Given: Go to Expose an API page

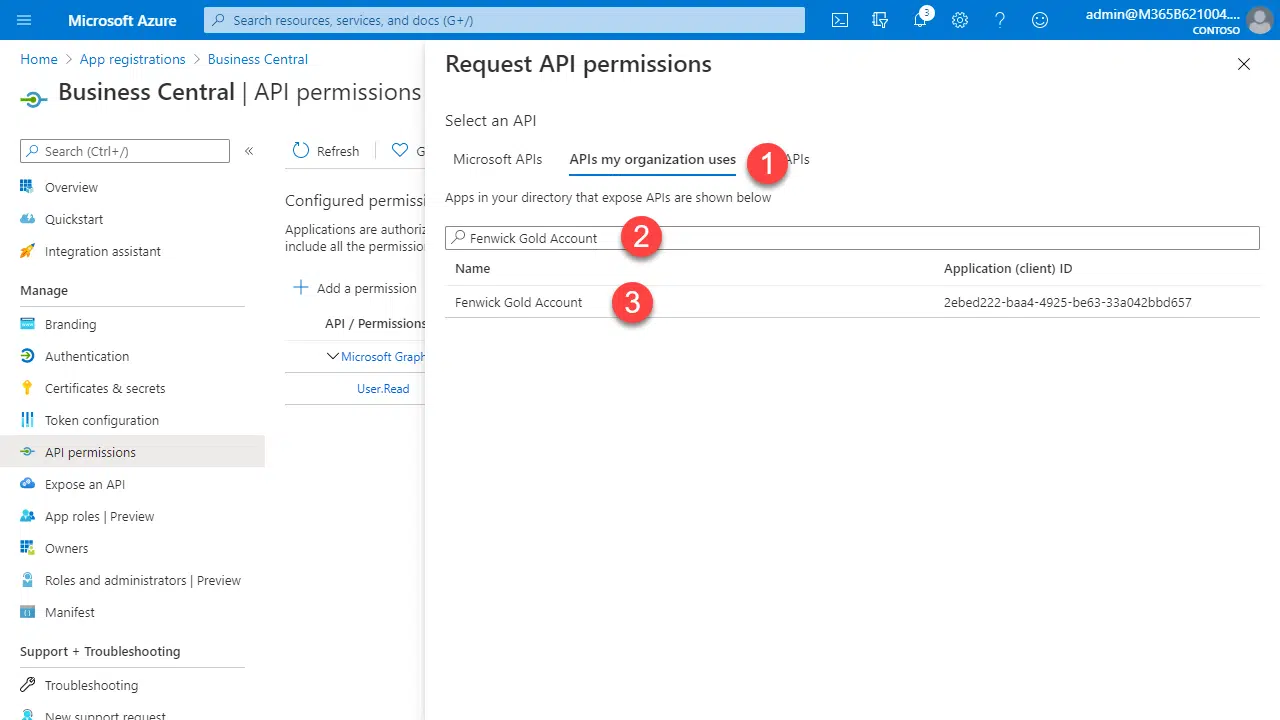Looking at the screenshot, I should tap(84, 484).
